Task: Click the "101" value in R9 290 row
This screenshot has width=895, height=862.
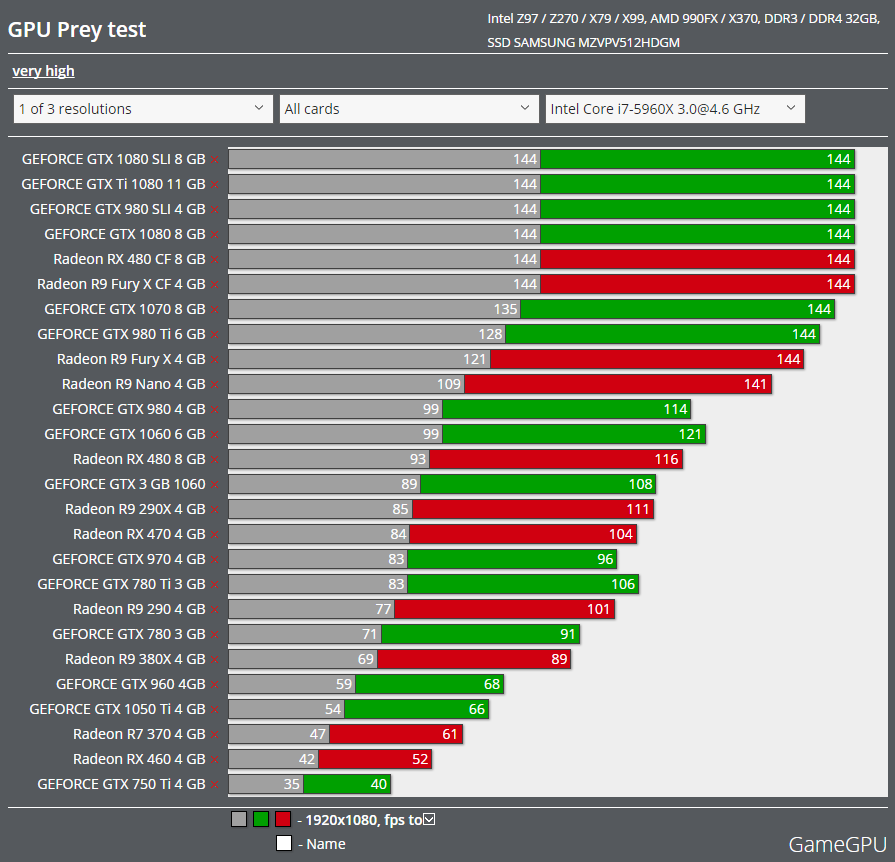Action: (599, 610)
